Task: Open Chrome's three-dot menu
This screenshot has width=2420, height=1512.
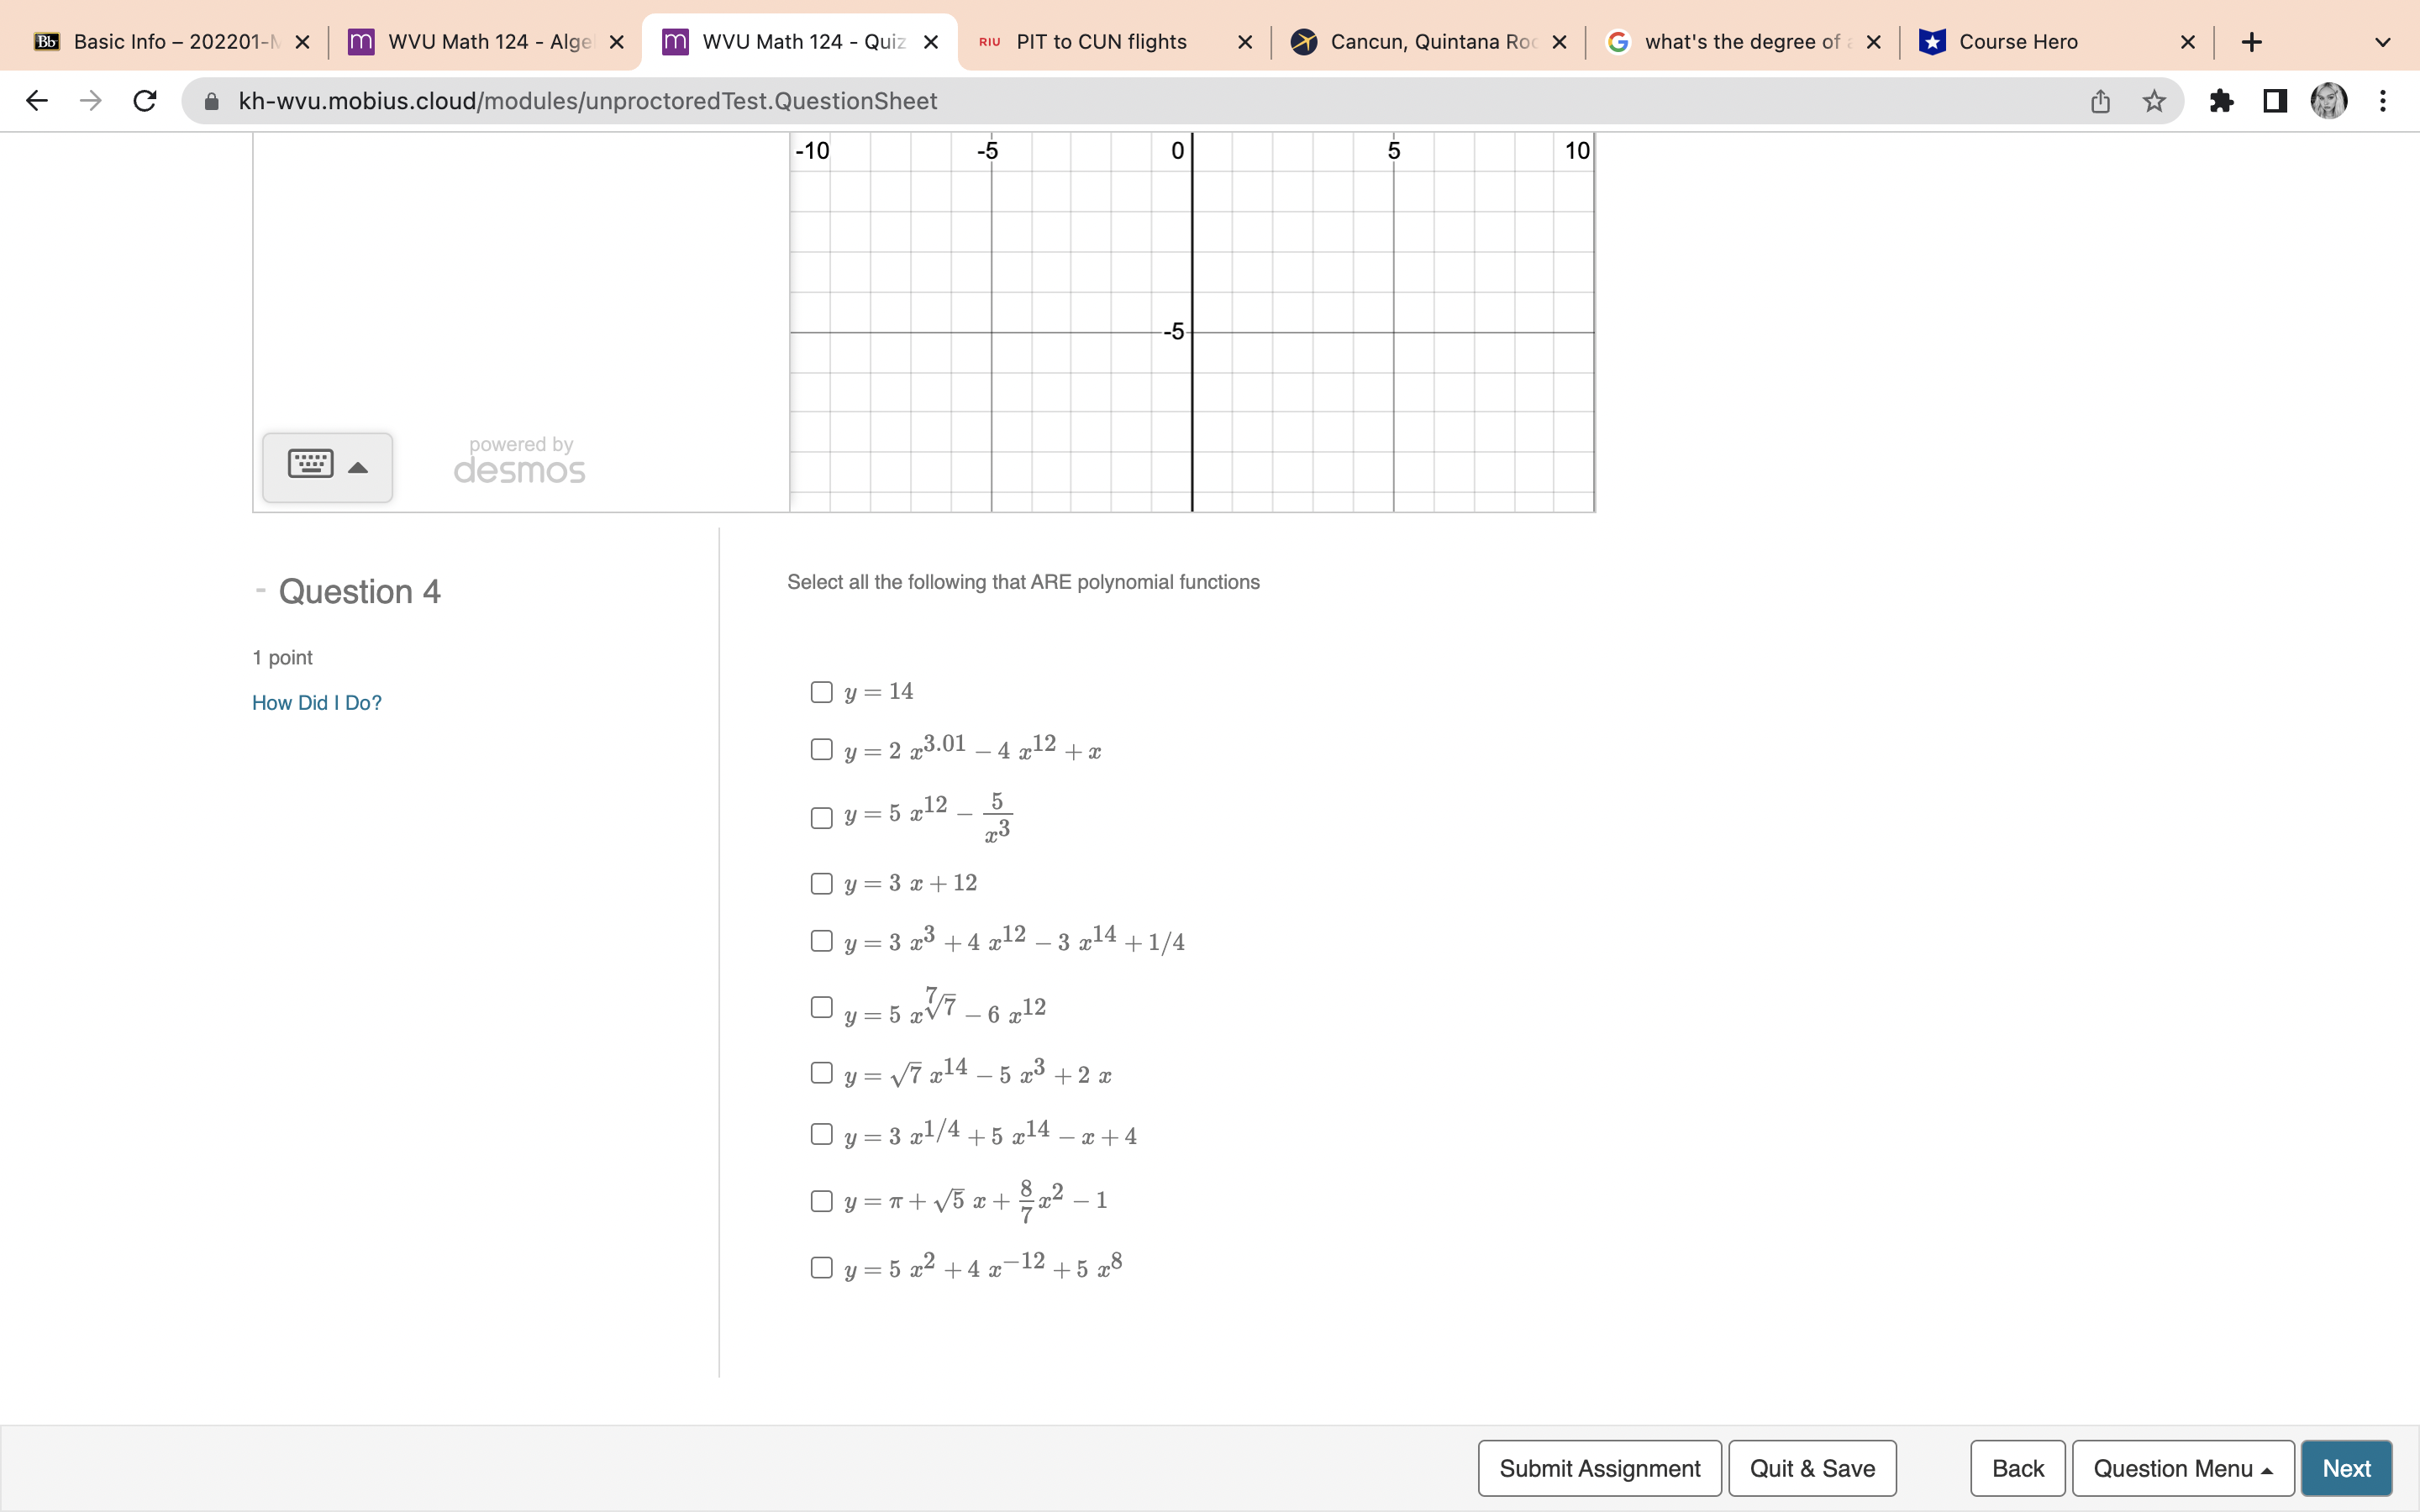Action: [x=2384, y=100]
